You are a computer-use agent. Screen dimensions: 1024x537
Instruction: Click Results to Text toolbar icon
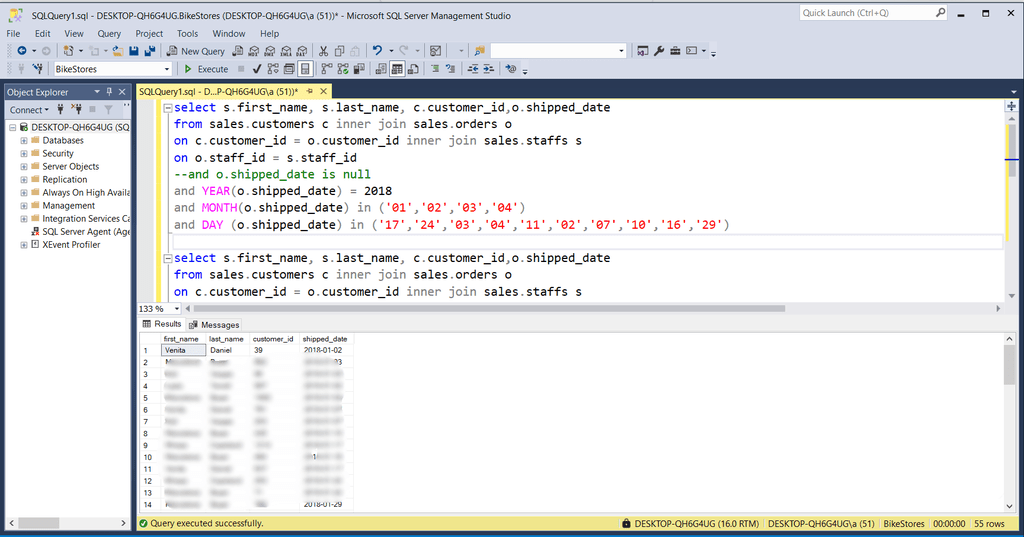point(380,69)
